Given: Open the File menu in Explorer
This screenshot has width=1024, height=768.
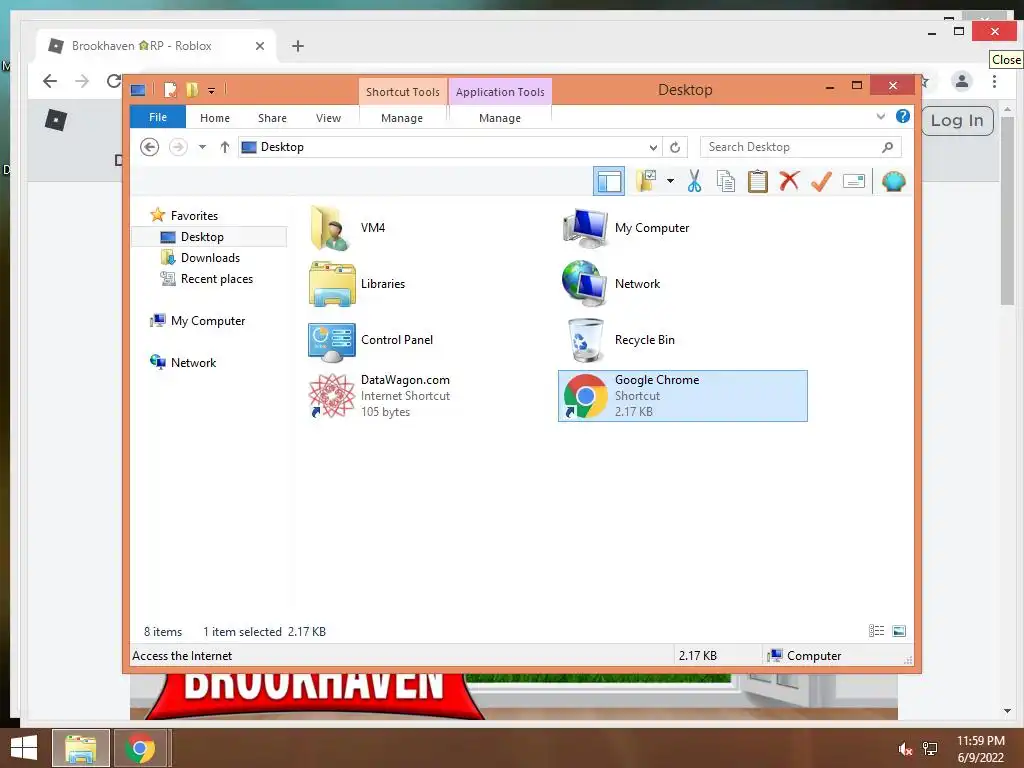Looking at the screenshot, I should 158,118.
